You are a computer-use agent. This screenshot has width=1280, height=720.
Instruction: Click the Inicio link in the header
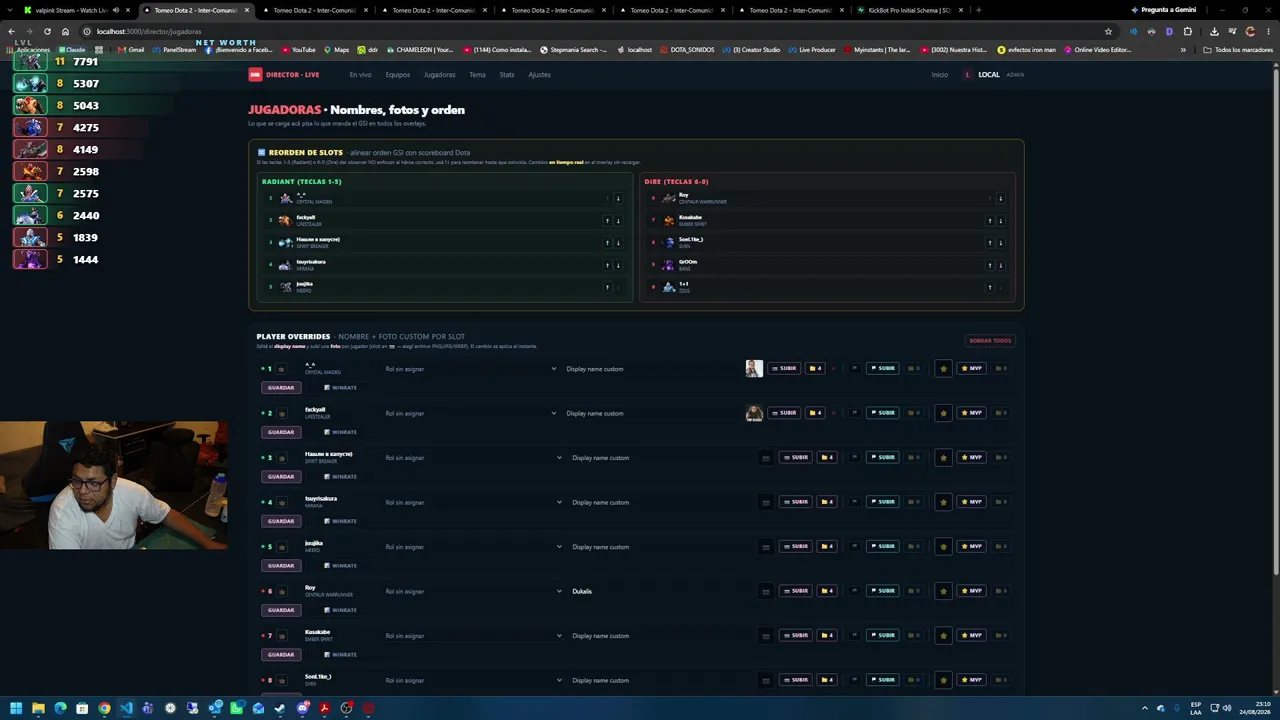coord(940,75)
